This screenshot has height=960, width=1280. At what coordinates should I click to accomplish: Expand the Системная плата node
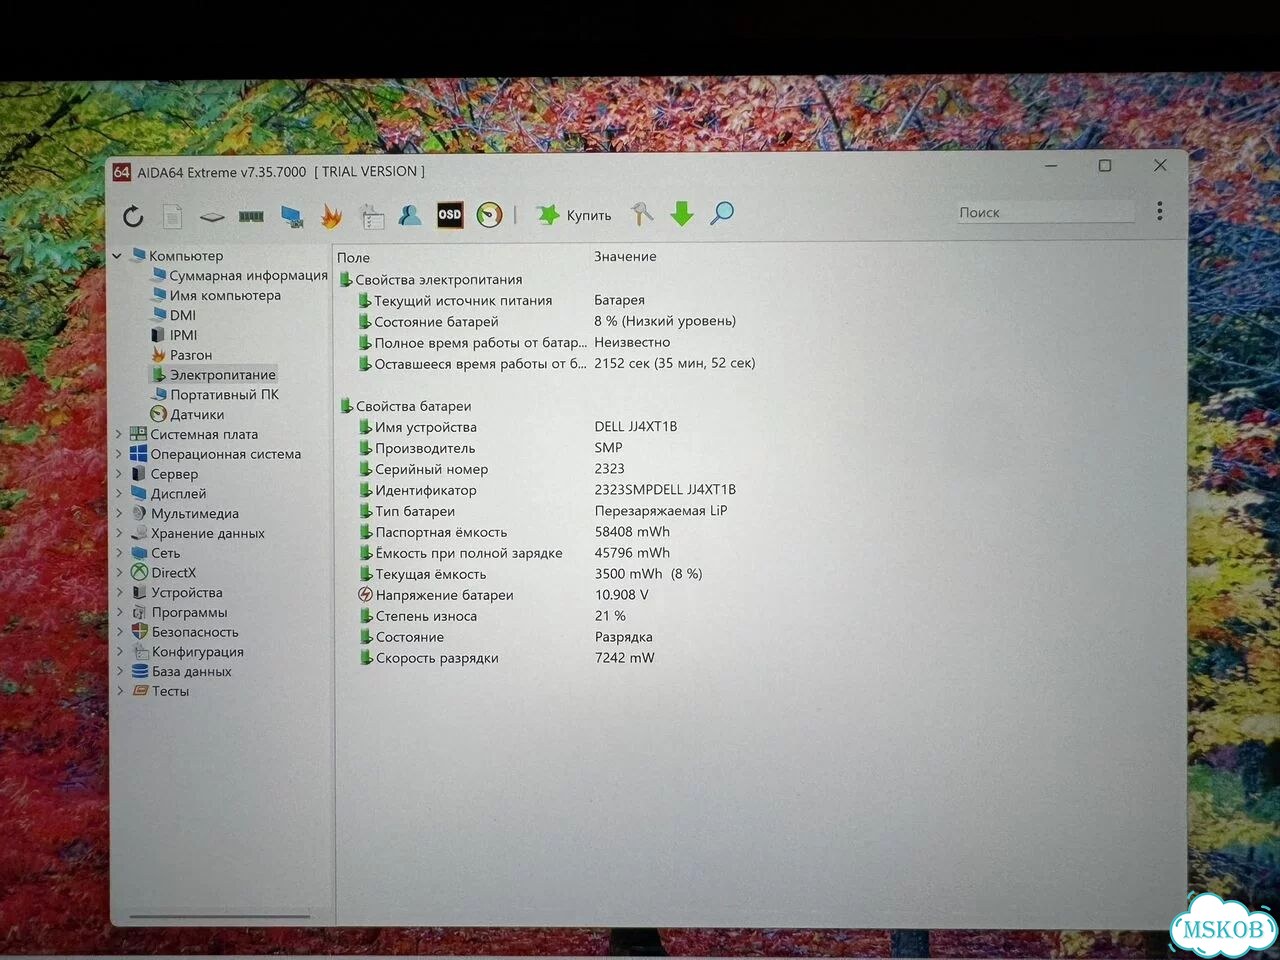[x=119, y=434]
